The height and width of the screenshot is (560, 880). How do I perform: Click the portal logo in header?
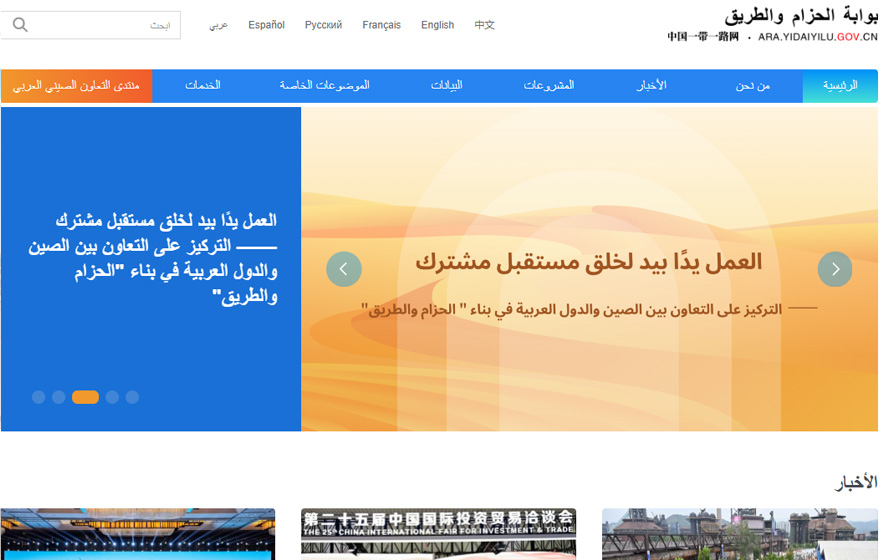pos(772,25)
